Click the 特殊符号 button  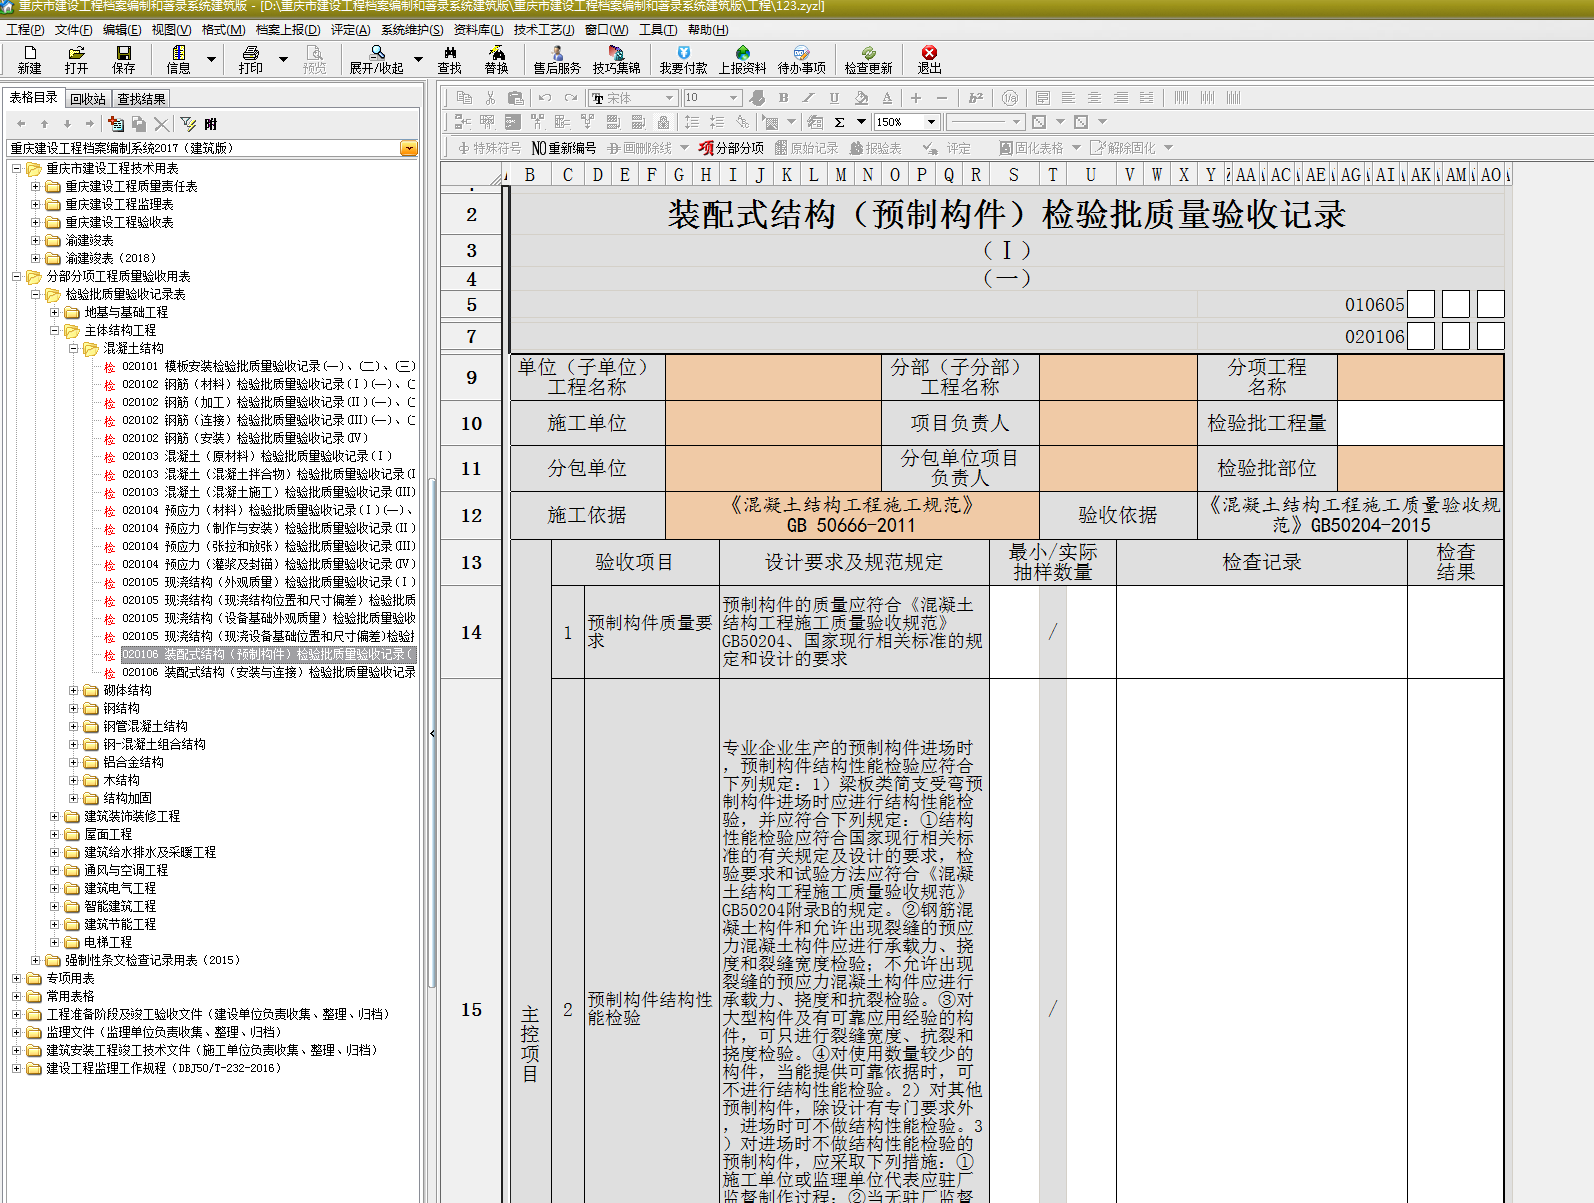click(x=489, y=148)
